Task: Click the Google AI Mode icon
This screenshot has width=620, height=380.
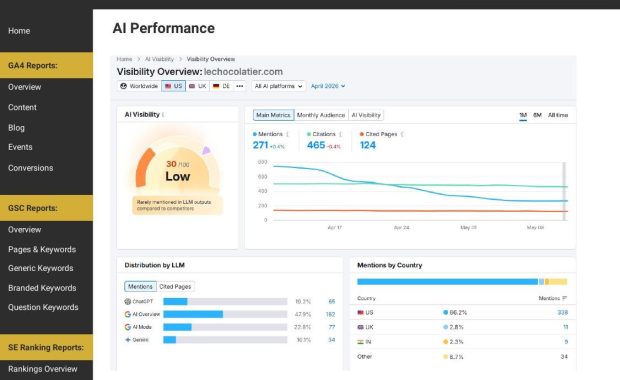Action: tap(128, 327)
